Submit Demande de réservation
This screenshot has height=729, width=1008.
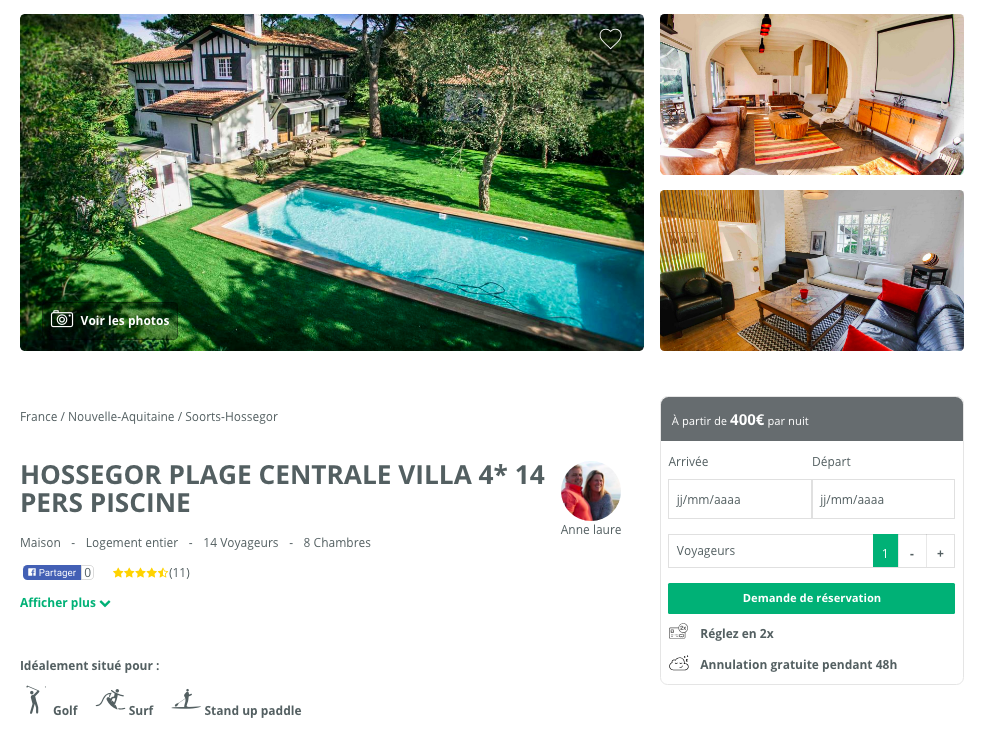(811, 598)
